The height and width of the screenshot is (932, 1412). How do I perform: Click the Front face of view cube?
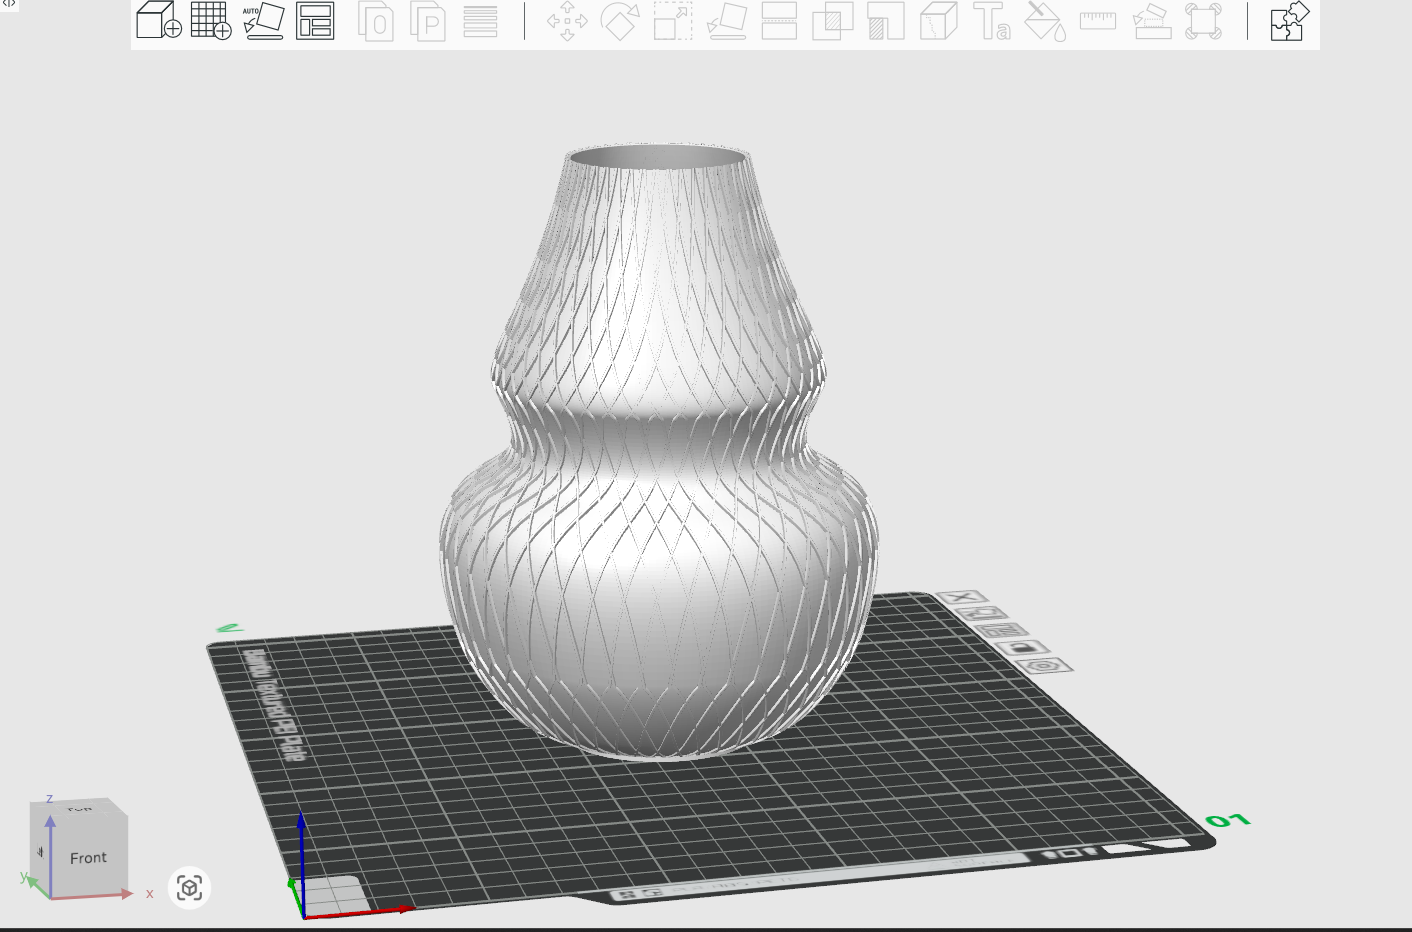point(88,857)
